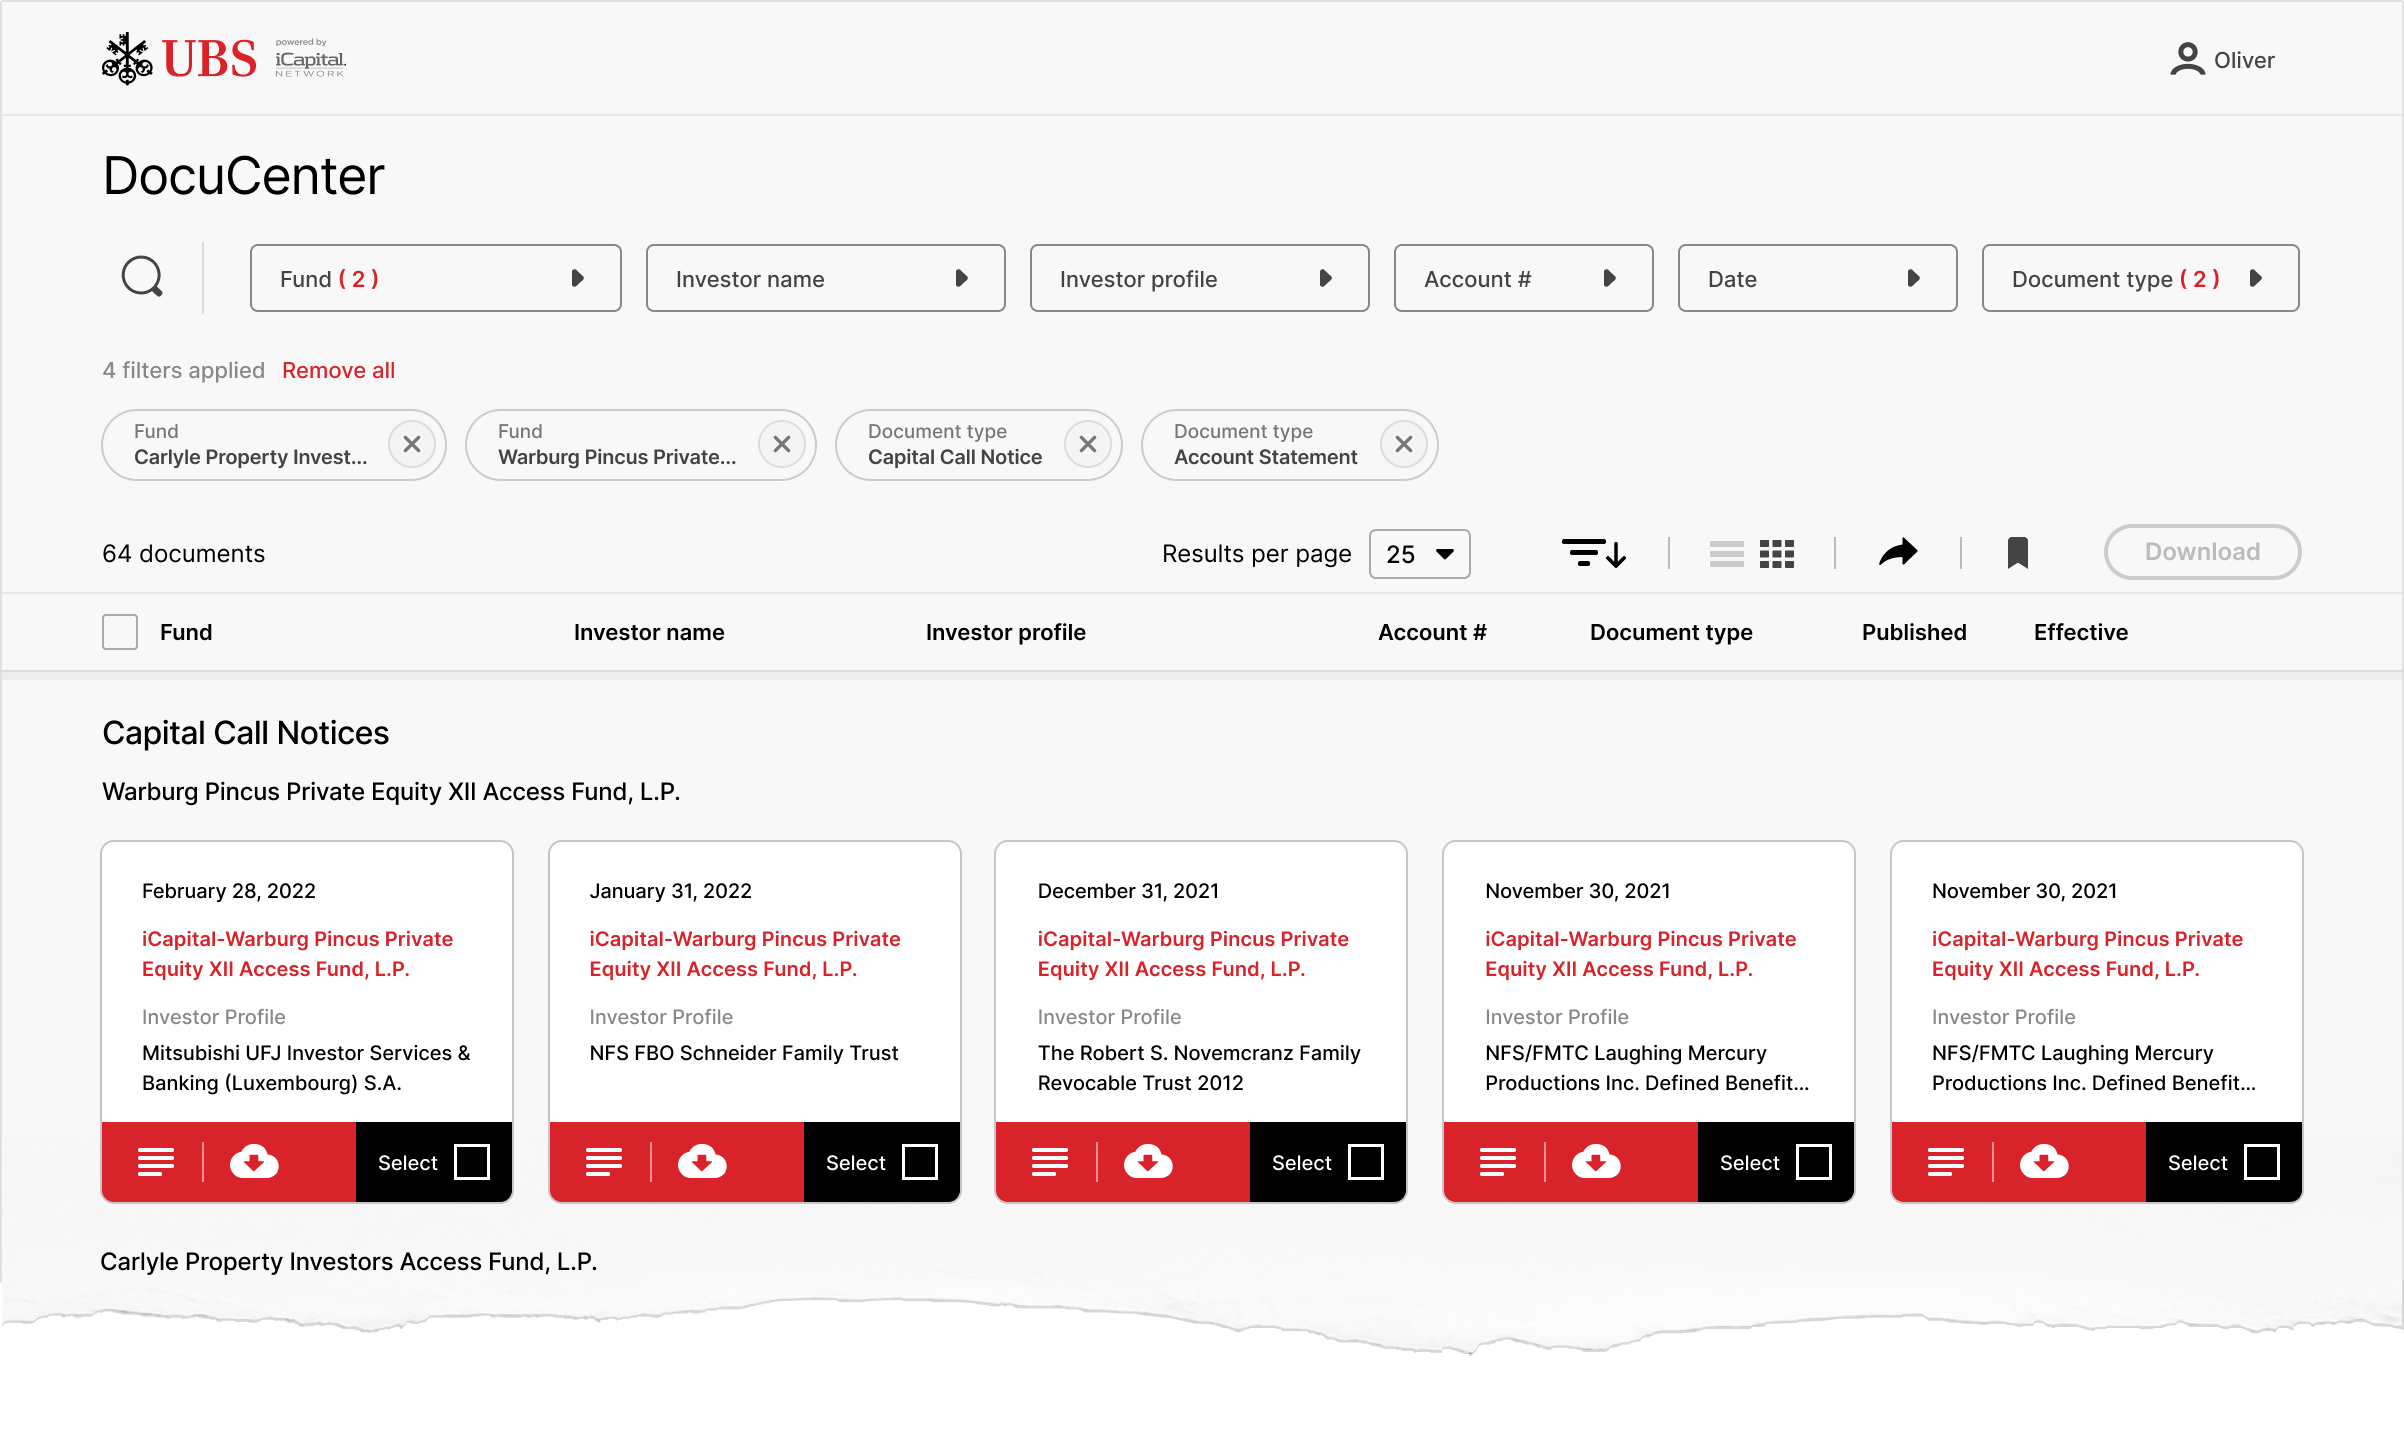
Task: View details of the December 31, 2021 document
Action: (x=1050, y=1162)
